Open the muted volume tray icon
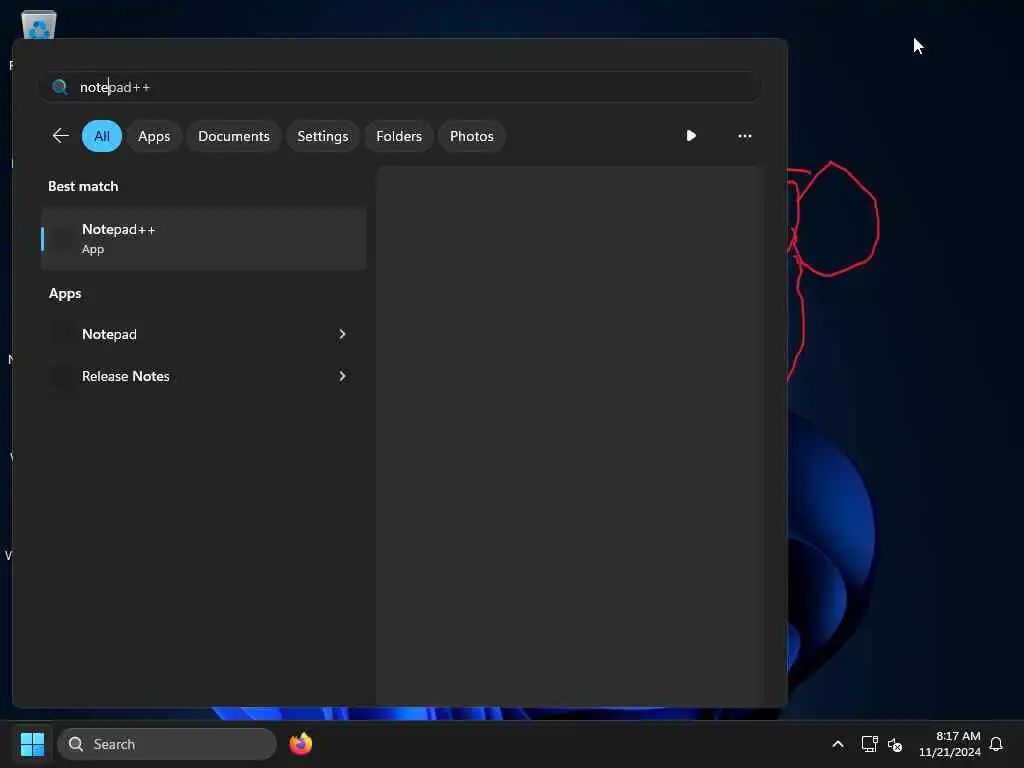Viewport: 1024px width, 768px height. click(x=895, y=744)
